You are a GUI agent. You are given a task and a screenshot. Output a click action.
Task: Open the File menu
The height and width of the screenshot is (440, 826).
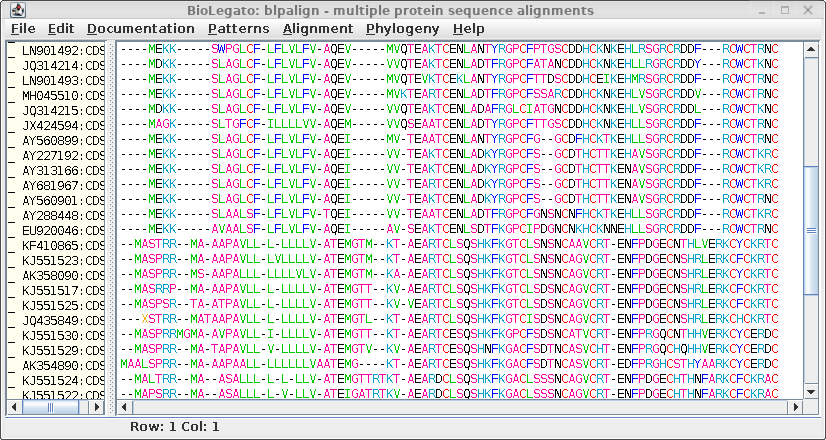[x=22, y=29]
